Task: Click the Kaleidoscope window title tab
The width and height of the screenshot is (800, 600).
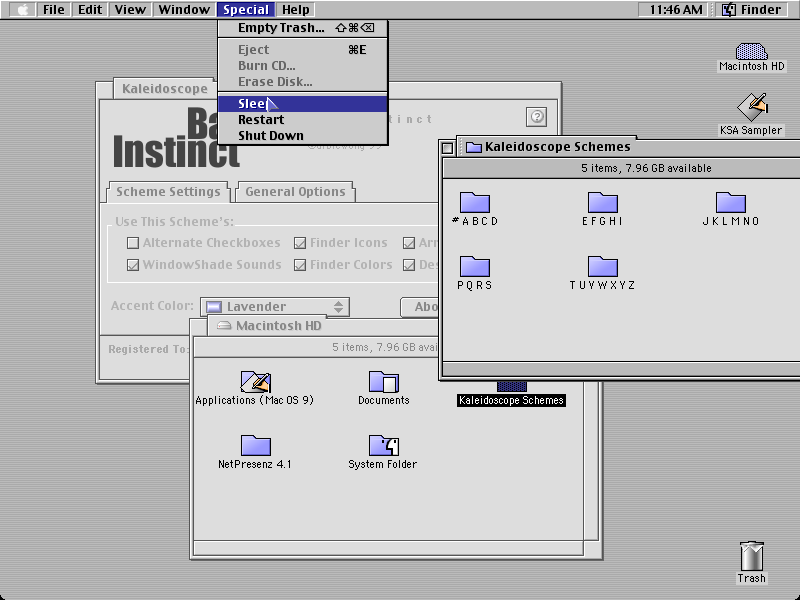Action: [x=165, y=89]
